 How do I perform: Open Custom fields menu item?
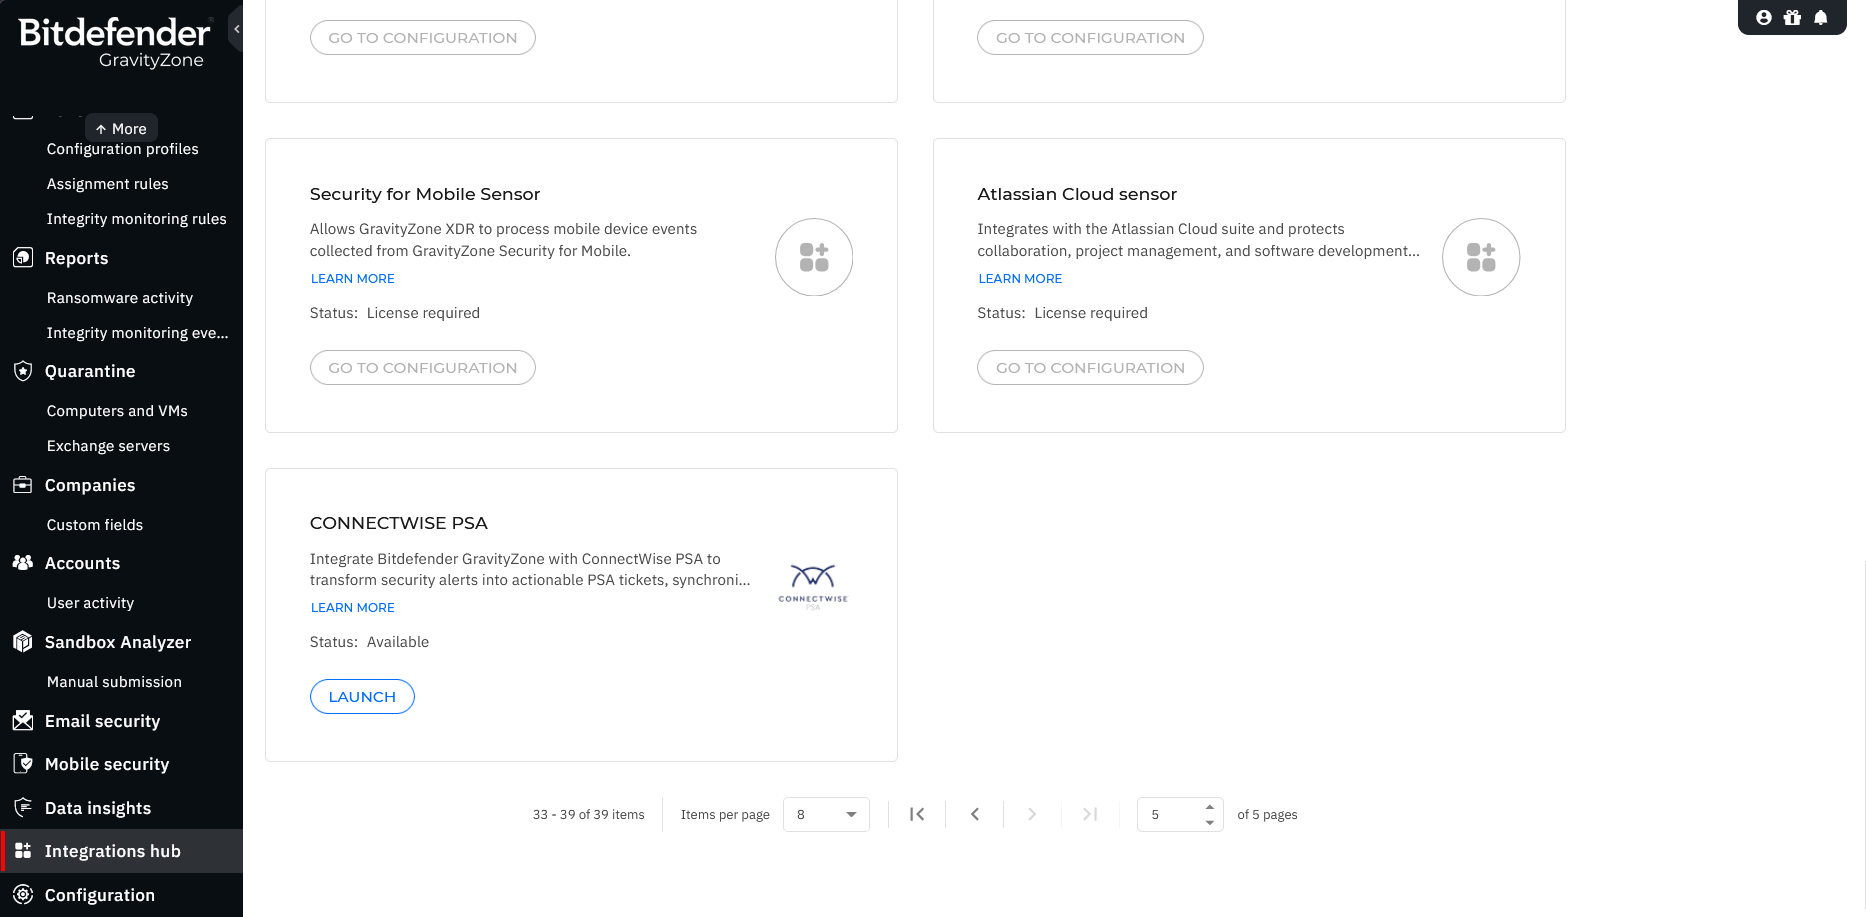[x=94, y=525]
